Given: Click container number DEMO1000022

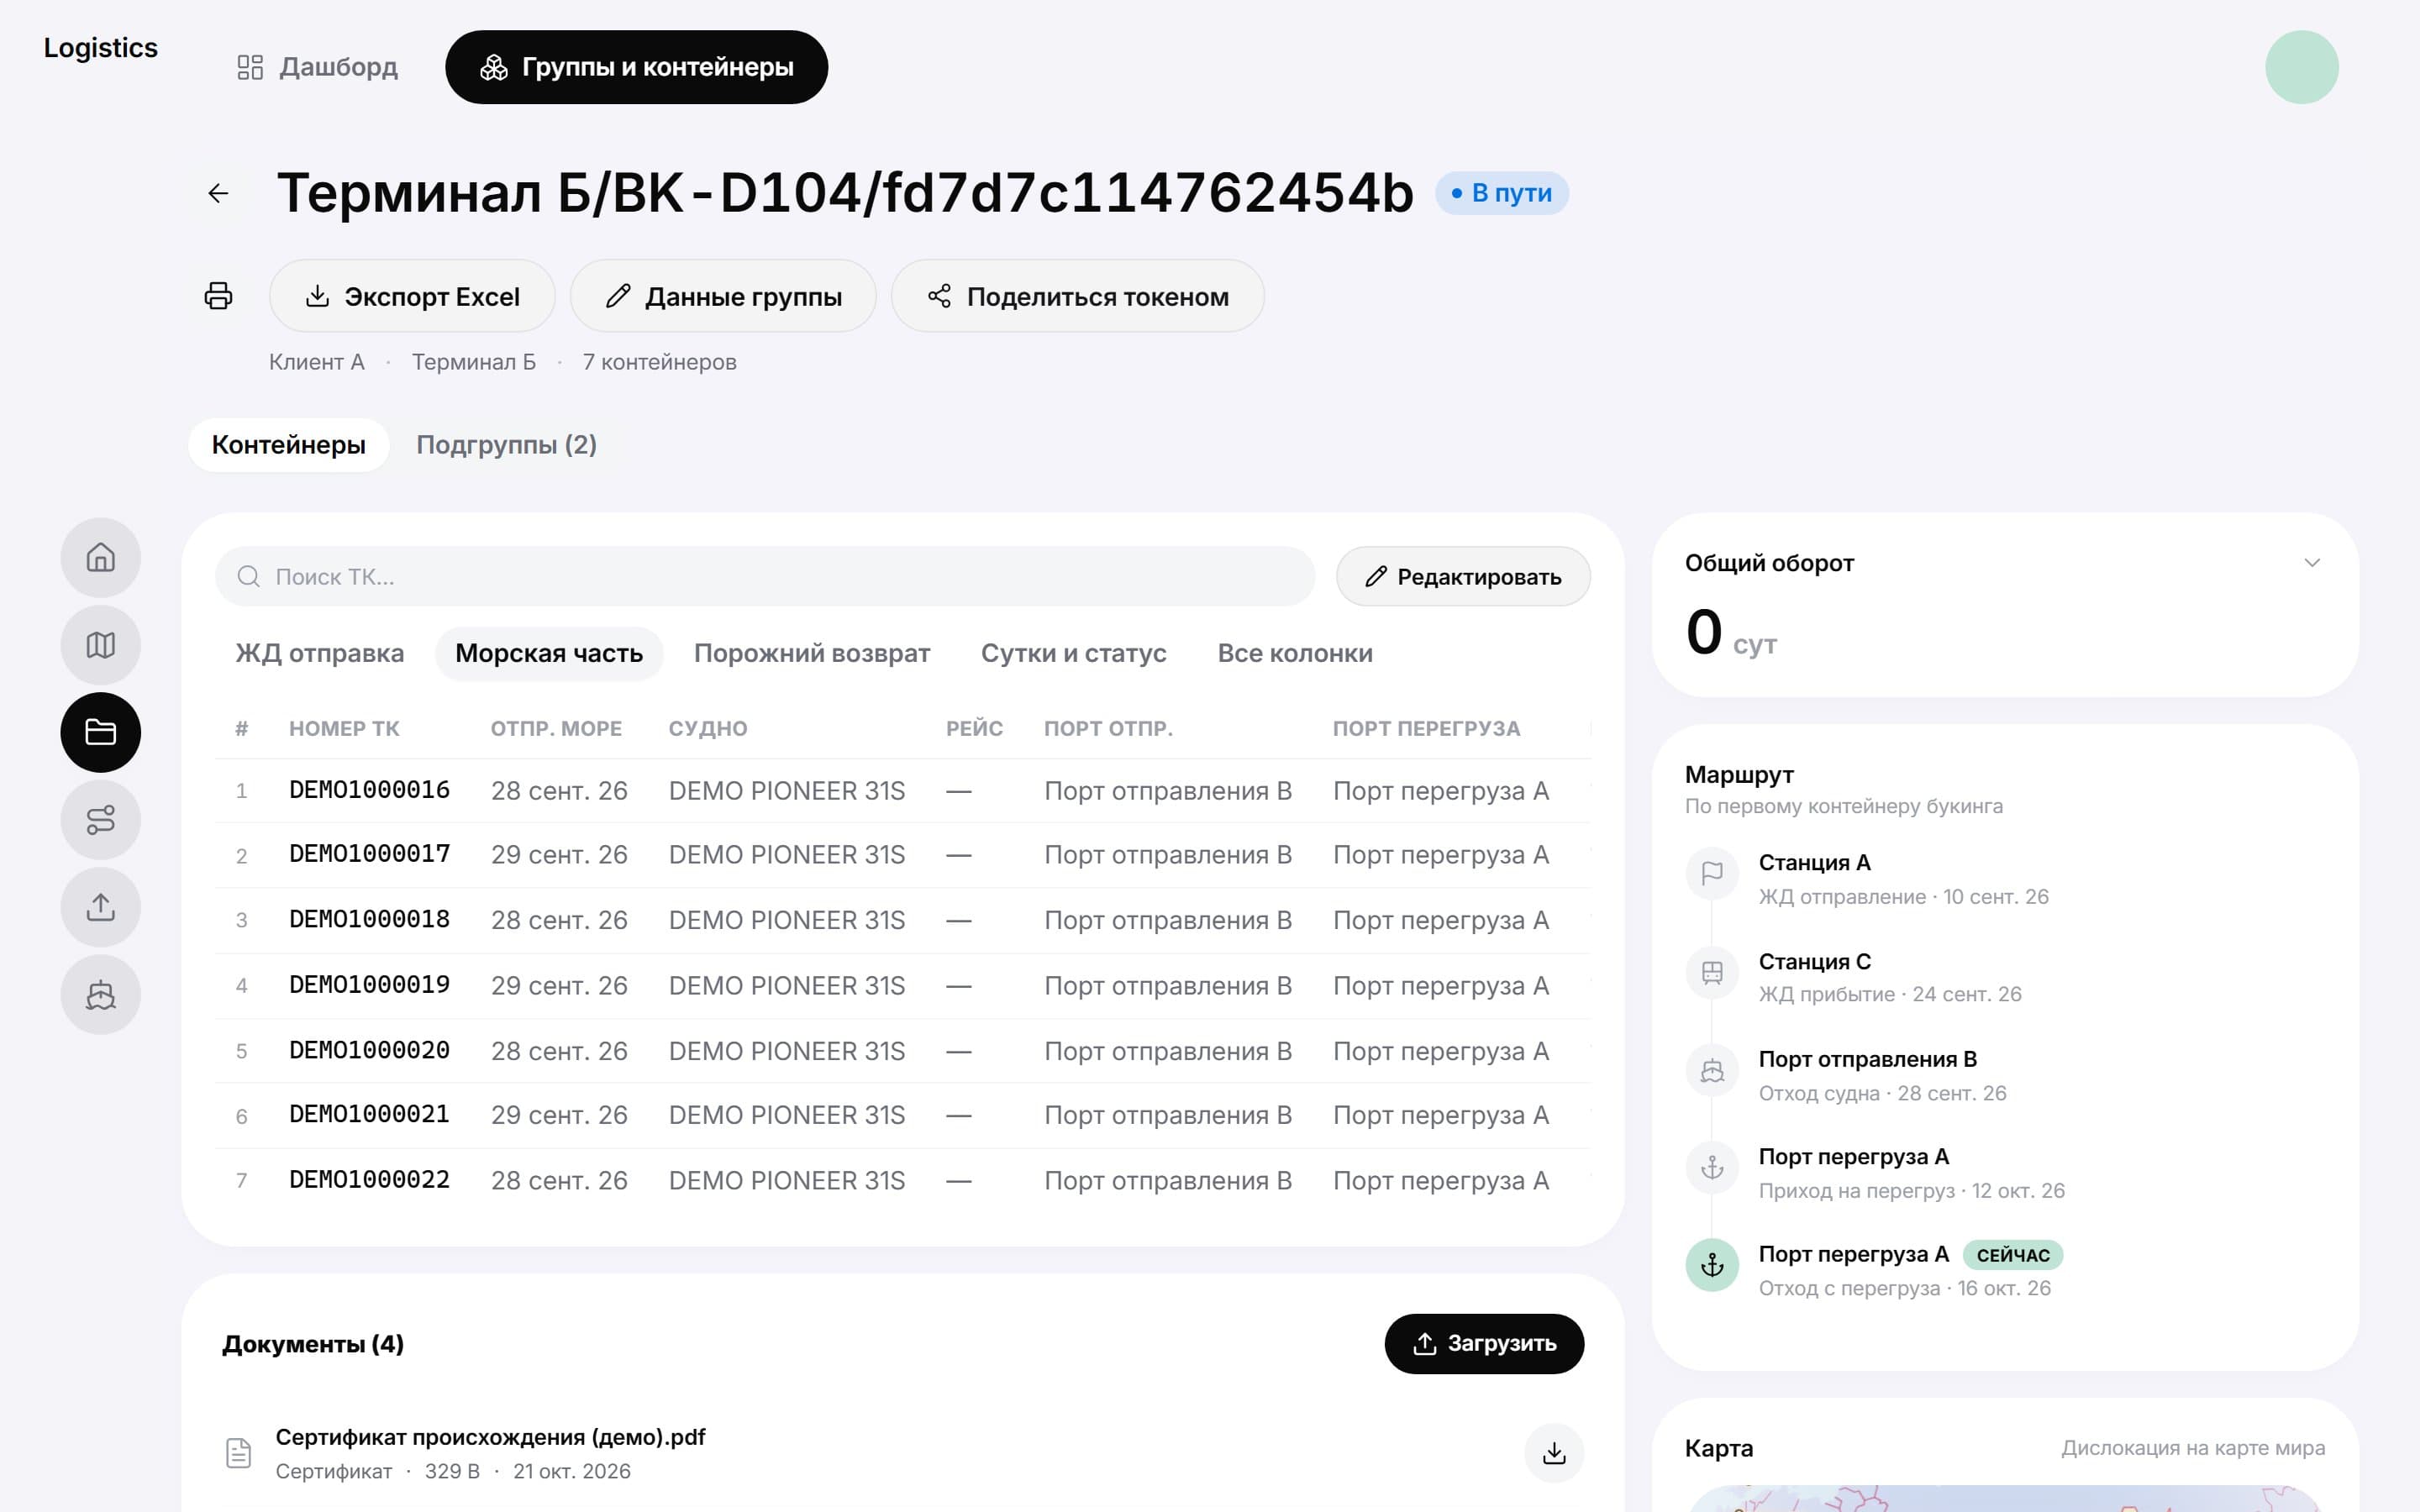Looking at the screenshot, I should [x=369, y=1181].
